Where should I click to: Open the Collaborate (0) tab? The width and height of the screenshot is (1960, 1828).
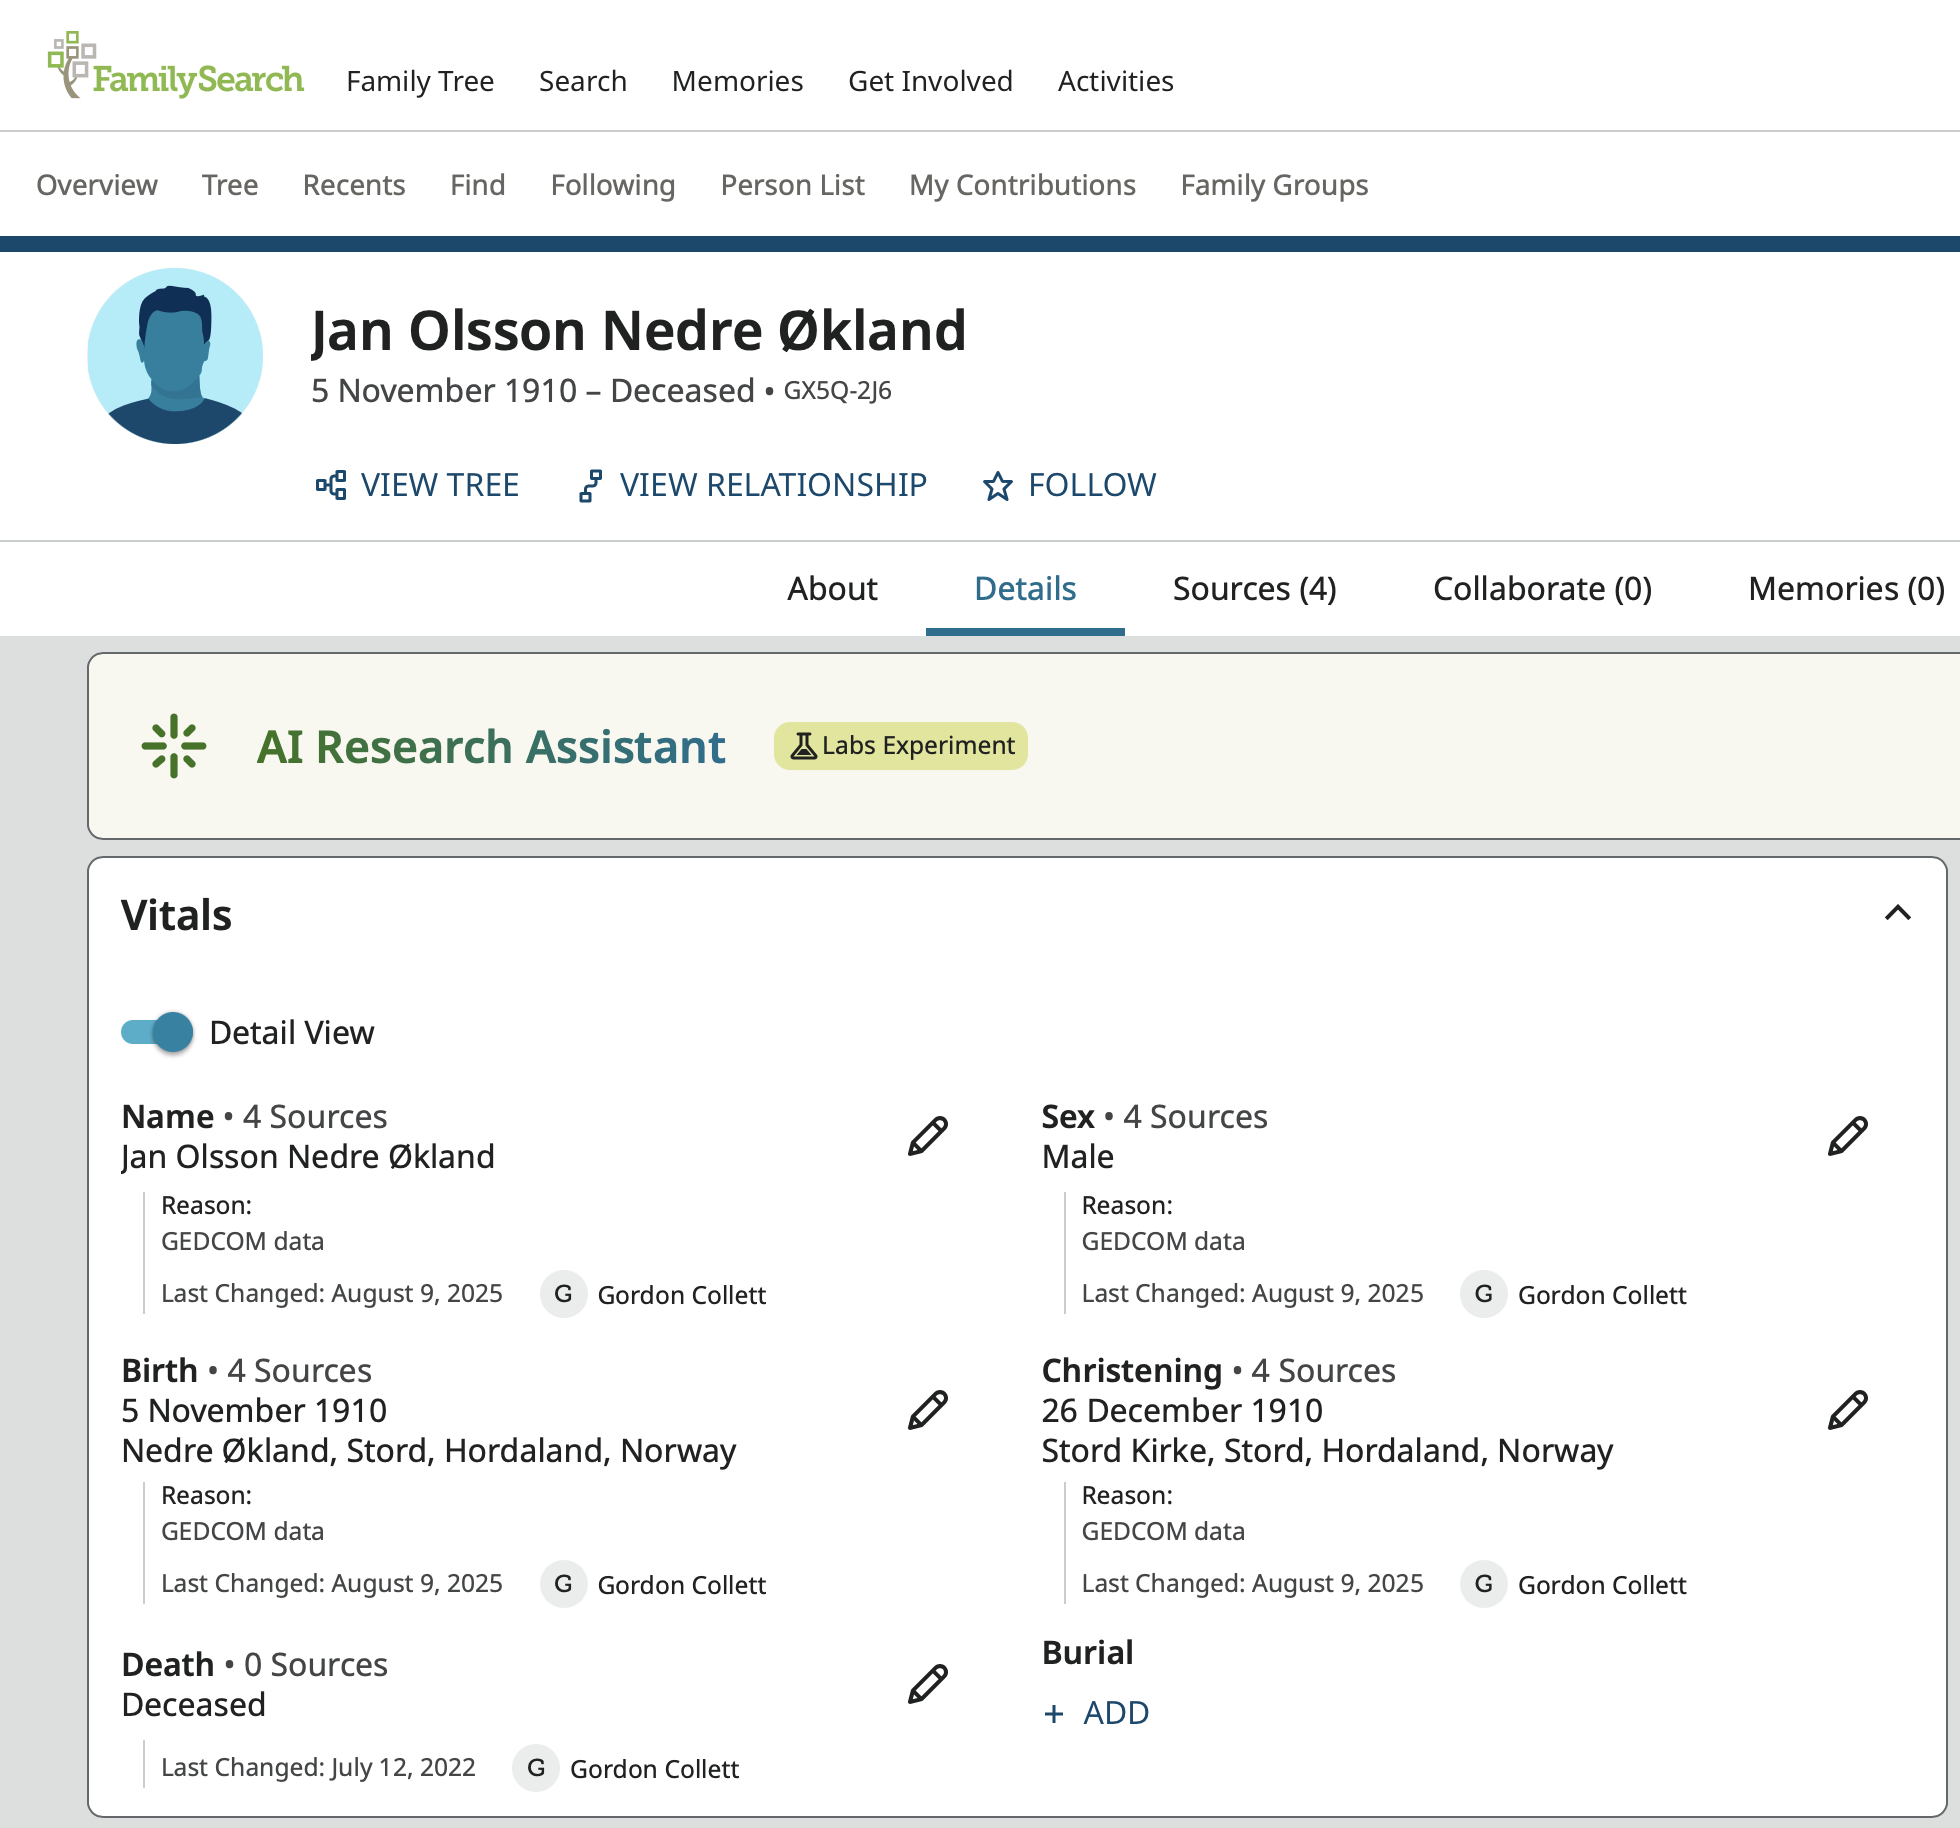(x=1542, y=589)
